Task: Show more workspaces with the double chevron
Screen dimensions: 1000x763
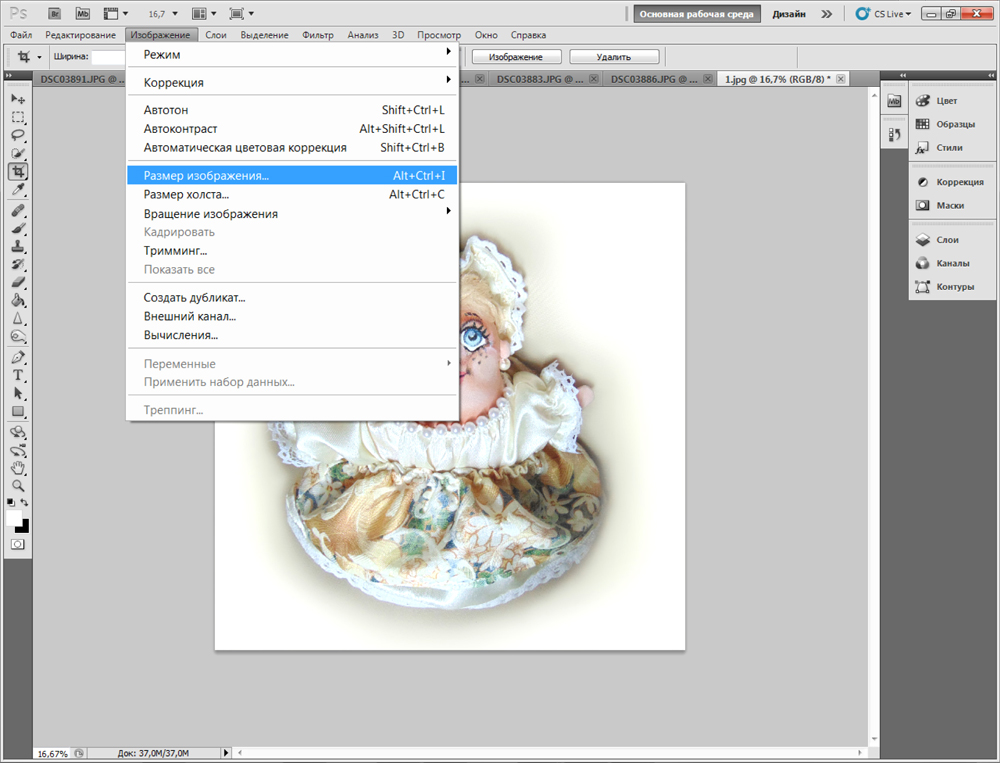Action: [x=827, y=13]
